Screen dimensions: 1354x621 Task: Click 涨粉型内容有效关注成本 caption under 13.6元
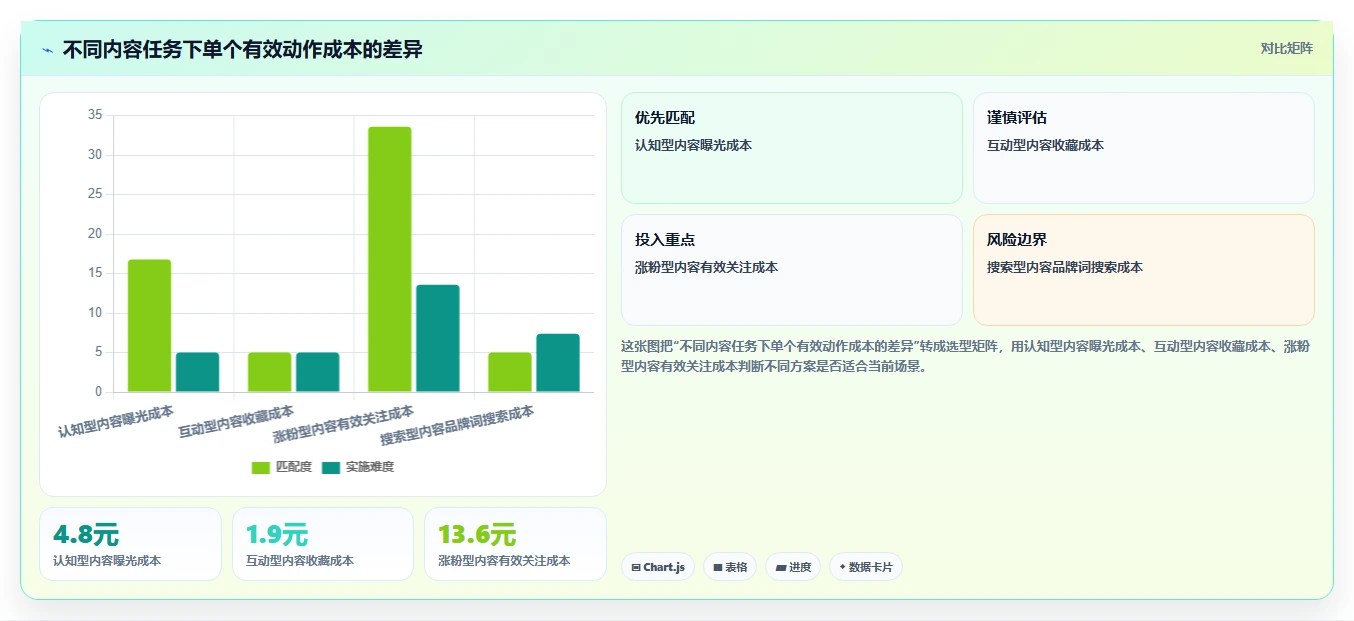(x=504, y=561)
